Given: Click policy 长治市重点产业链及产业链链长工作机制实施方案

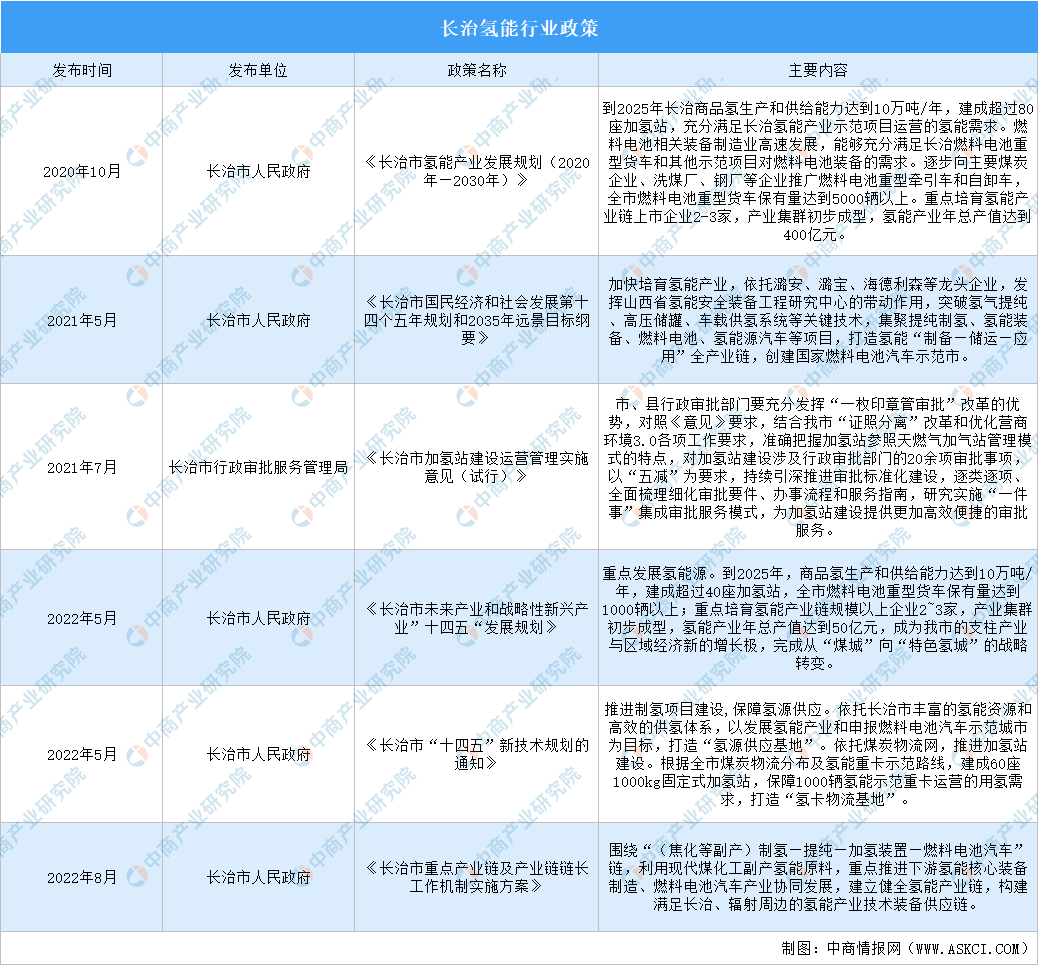Looking at the screenshot, I should pyautogui.click(x=476, y=878).
